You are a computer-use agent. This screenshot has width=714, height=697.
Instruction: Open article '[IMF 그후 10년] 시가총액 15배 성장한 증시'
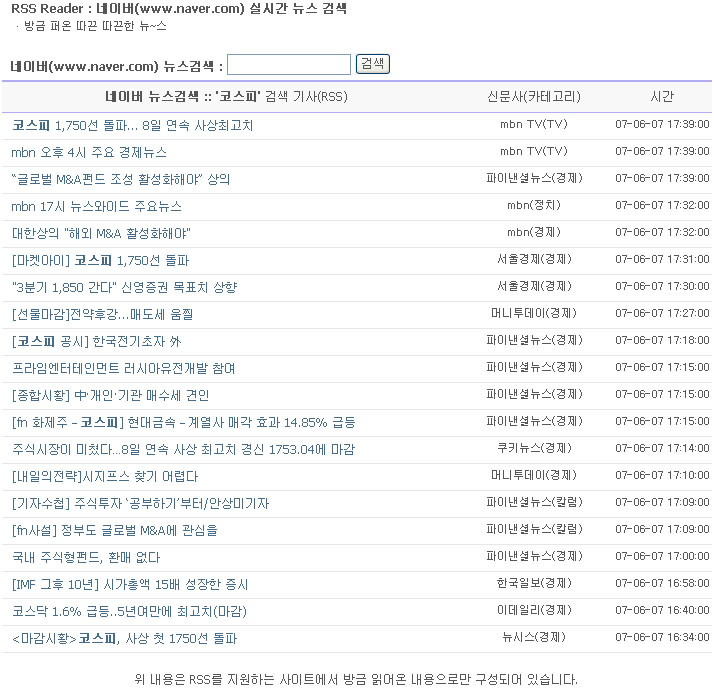[130, 584]
